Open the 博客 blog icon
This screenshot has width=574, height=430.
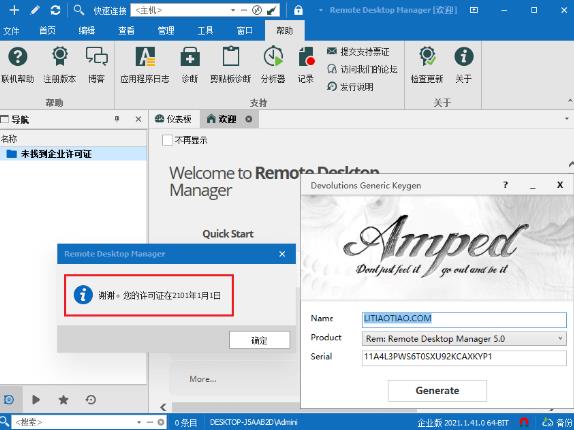click(97, 65)
